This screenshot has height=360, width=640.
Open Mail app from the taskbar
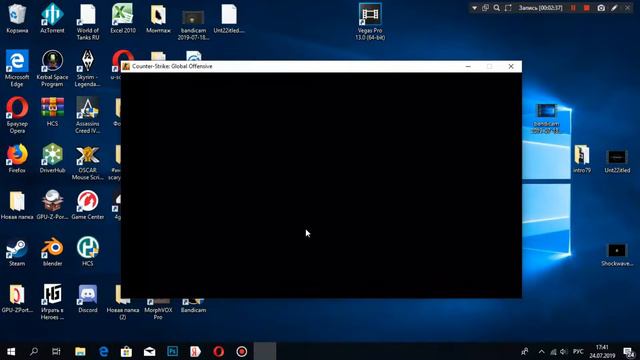[x=149, y=351]
